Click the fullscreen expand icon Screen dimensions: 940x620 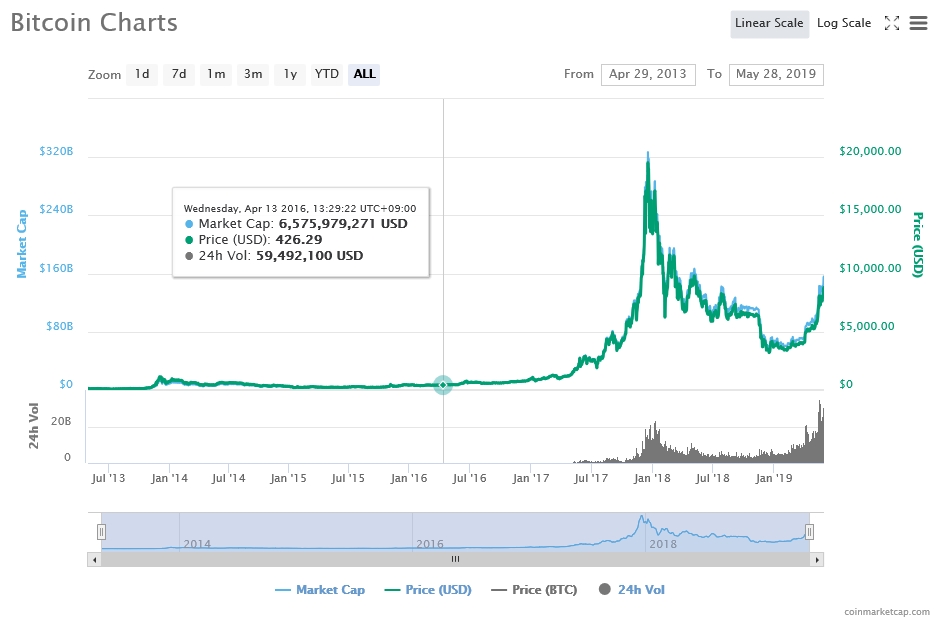[892, 24]
